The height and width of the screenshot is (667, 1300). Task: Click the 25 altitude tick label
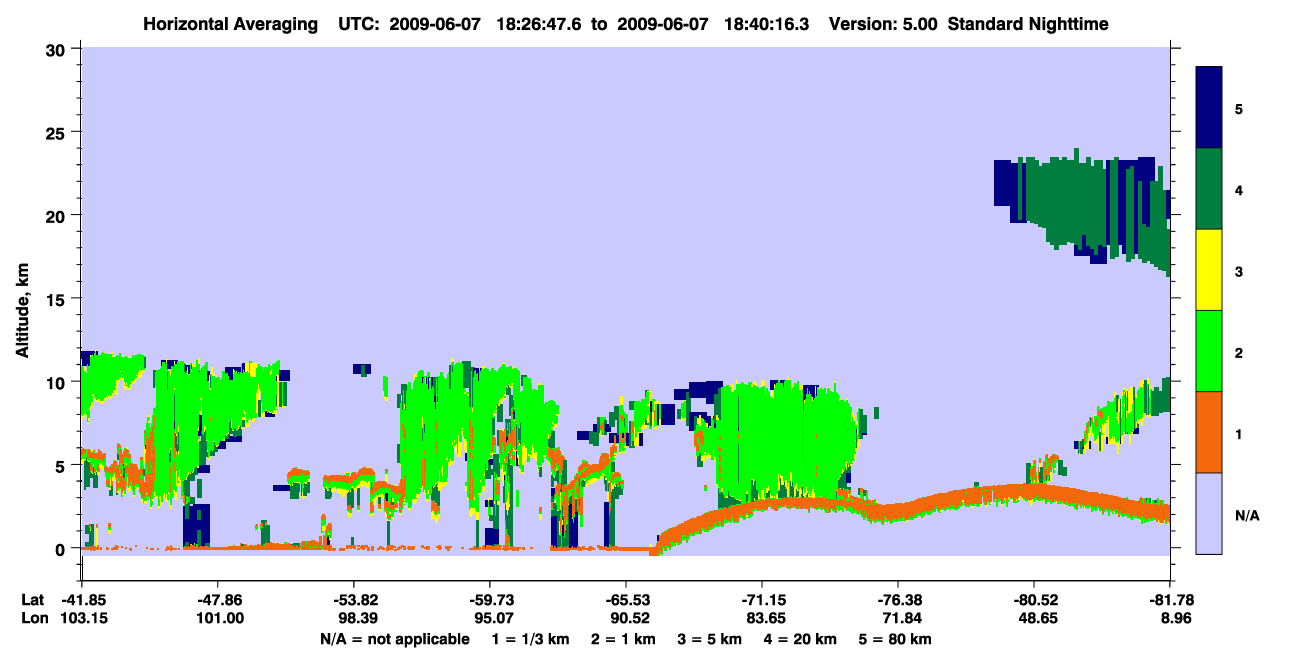58,132
